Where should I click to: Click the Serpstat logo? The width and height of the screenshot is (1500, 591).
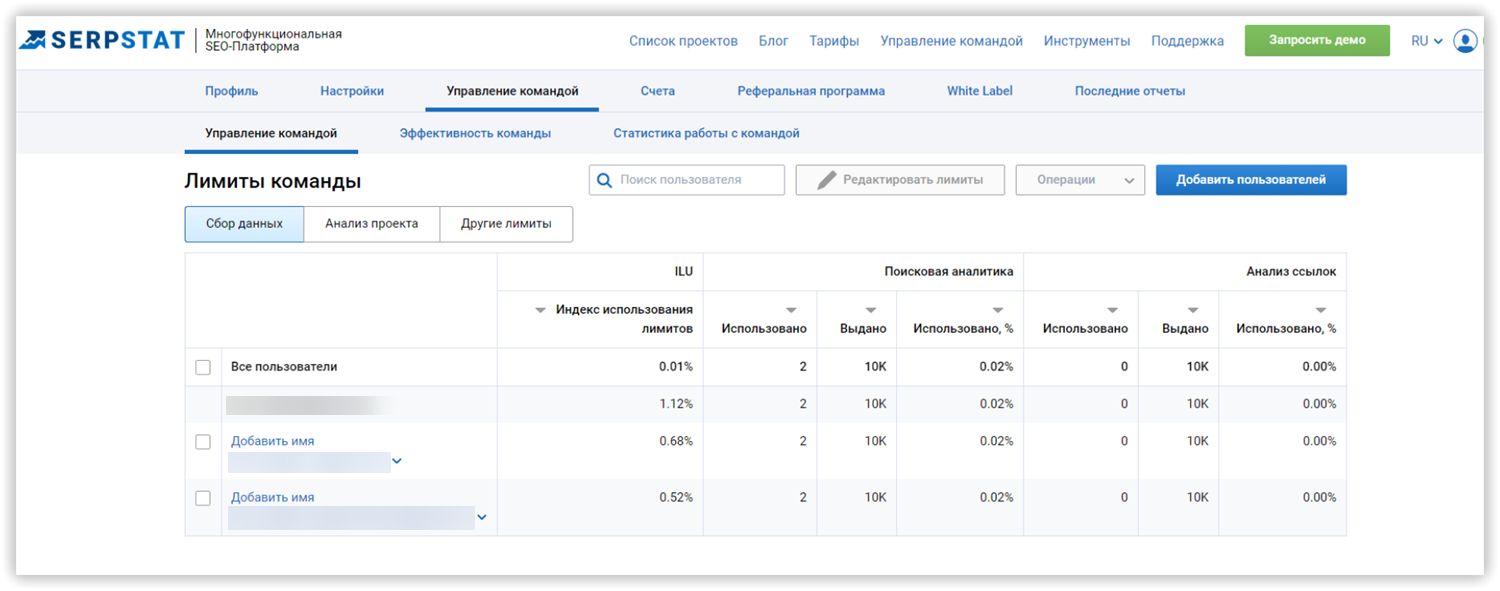(x=102, y=40)
